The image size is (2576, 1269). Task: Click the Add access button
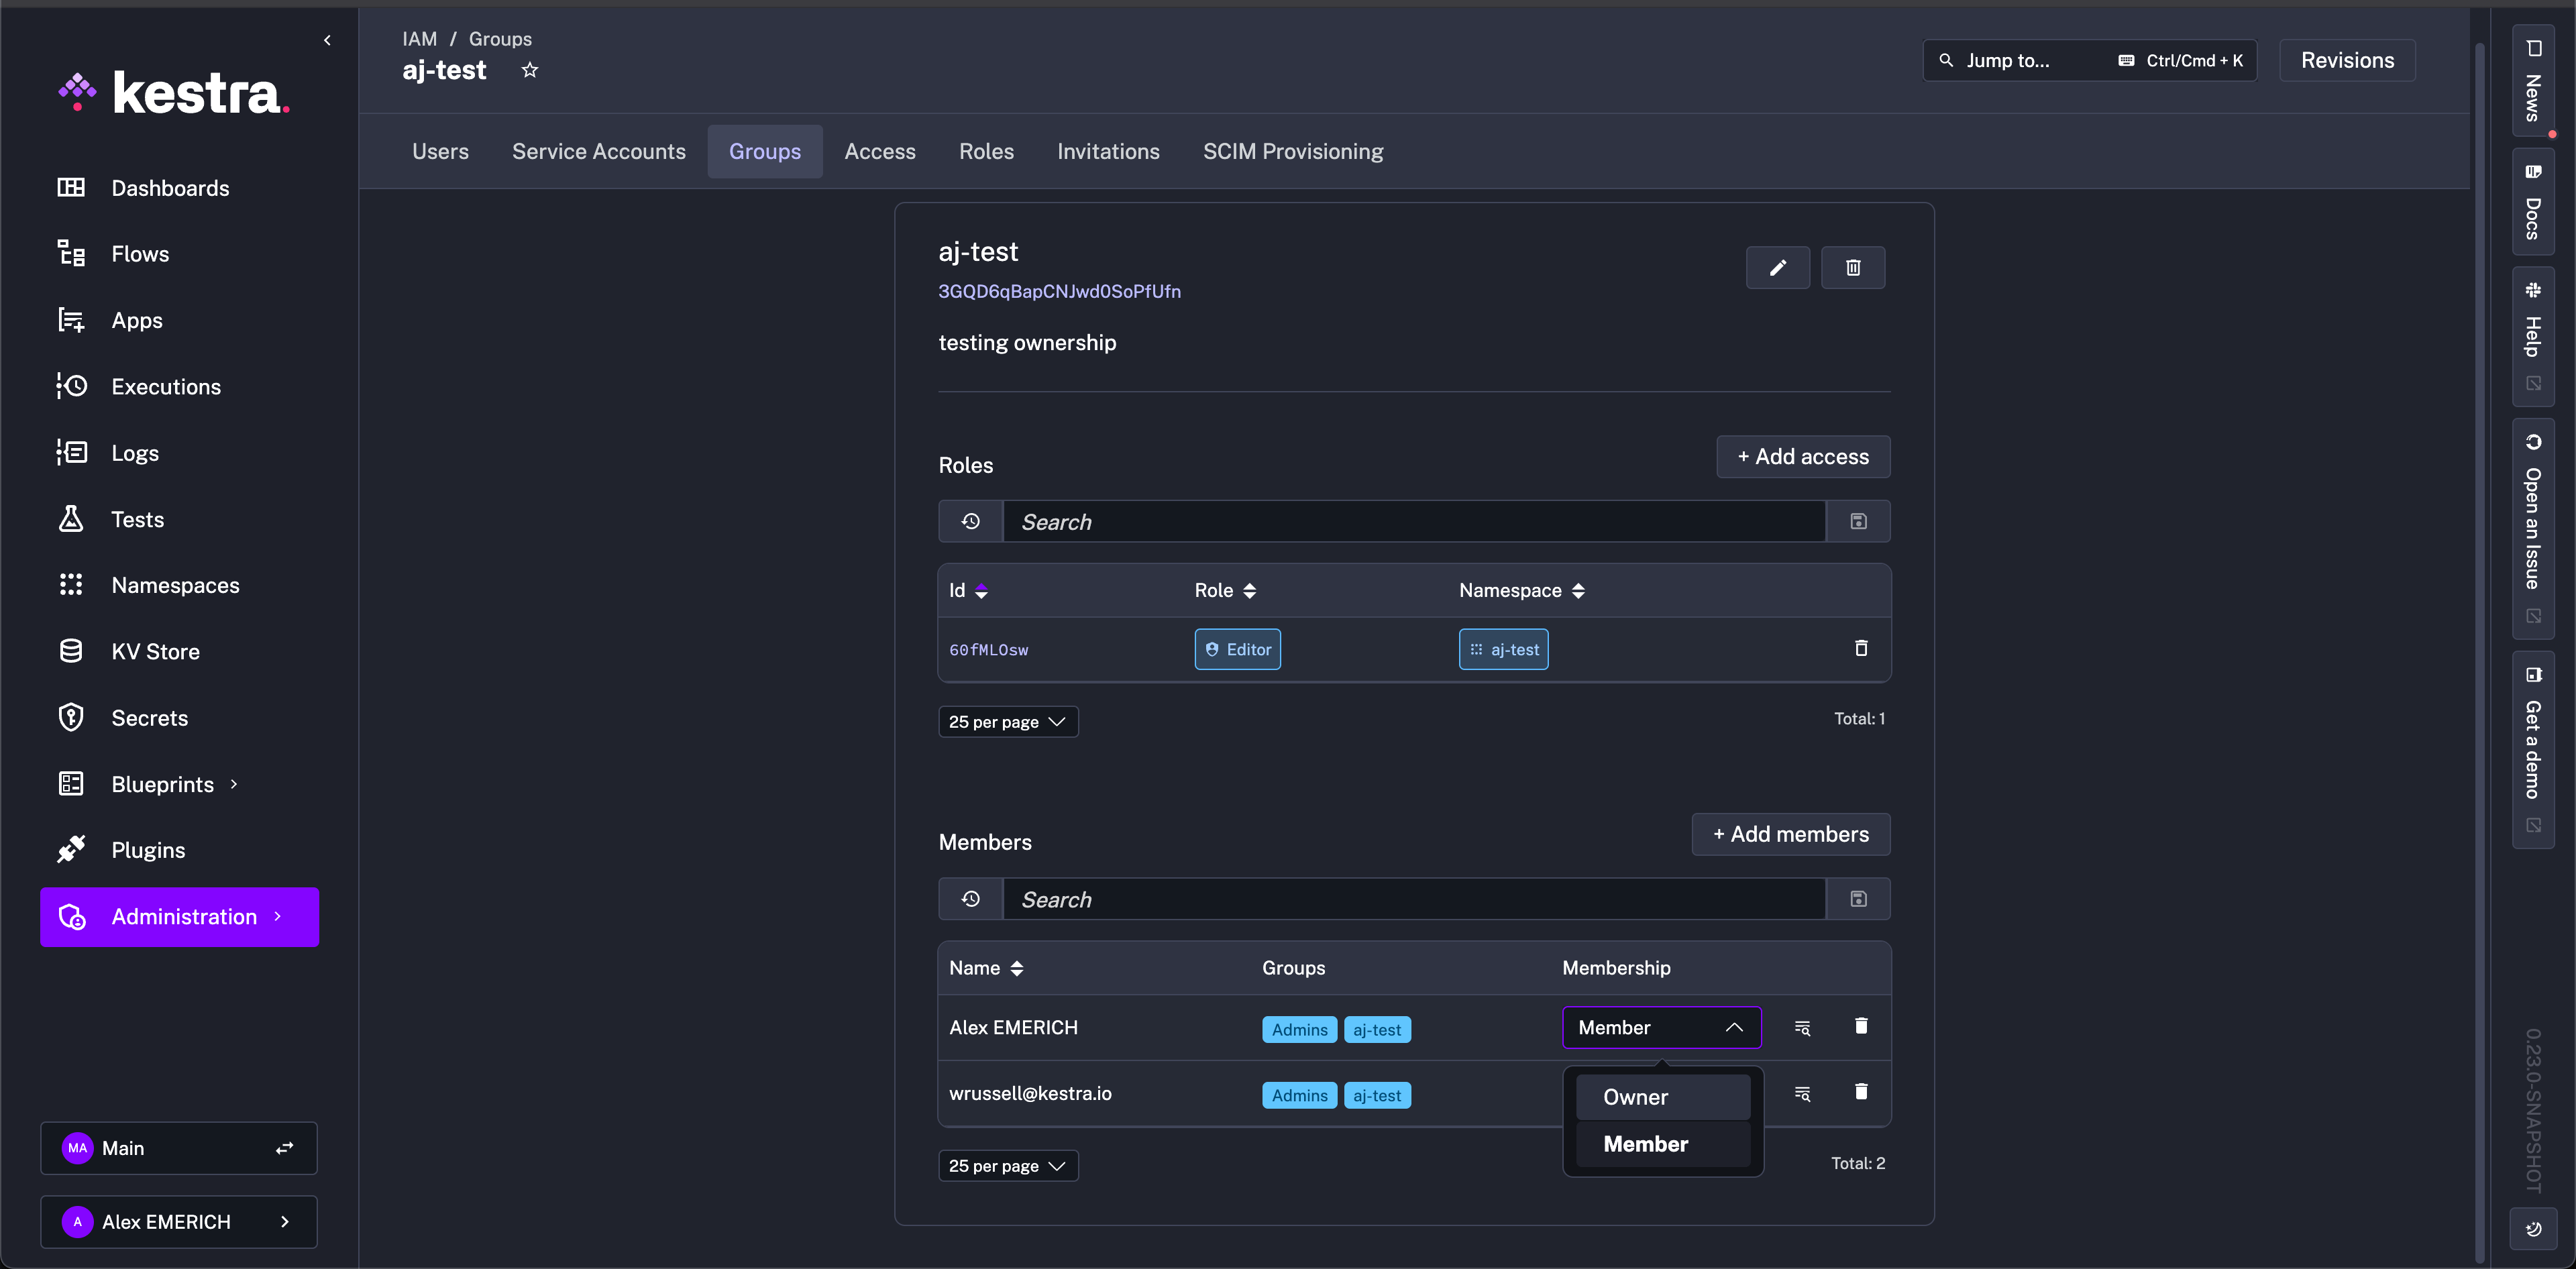[x=1802, y=457]
